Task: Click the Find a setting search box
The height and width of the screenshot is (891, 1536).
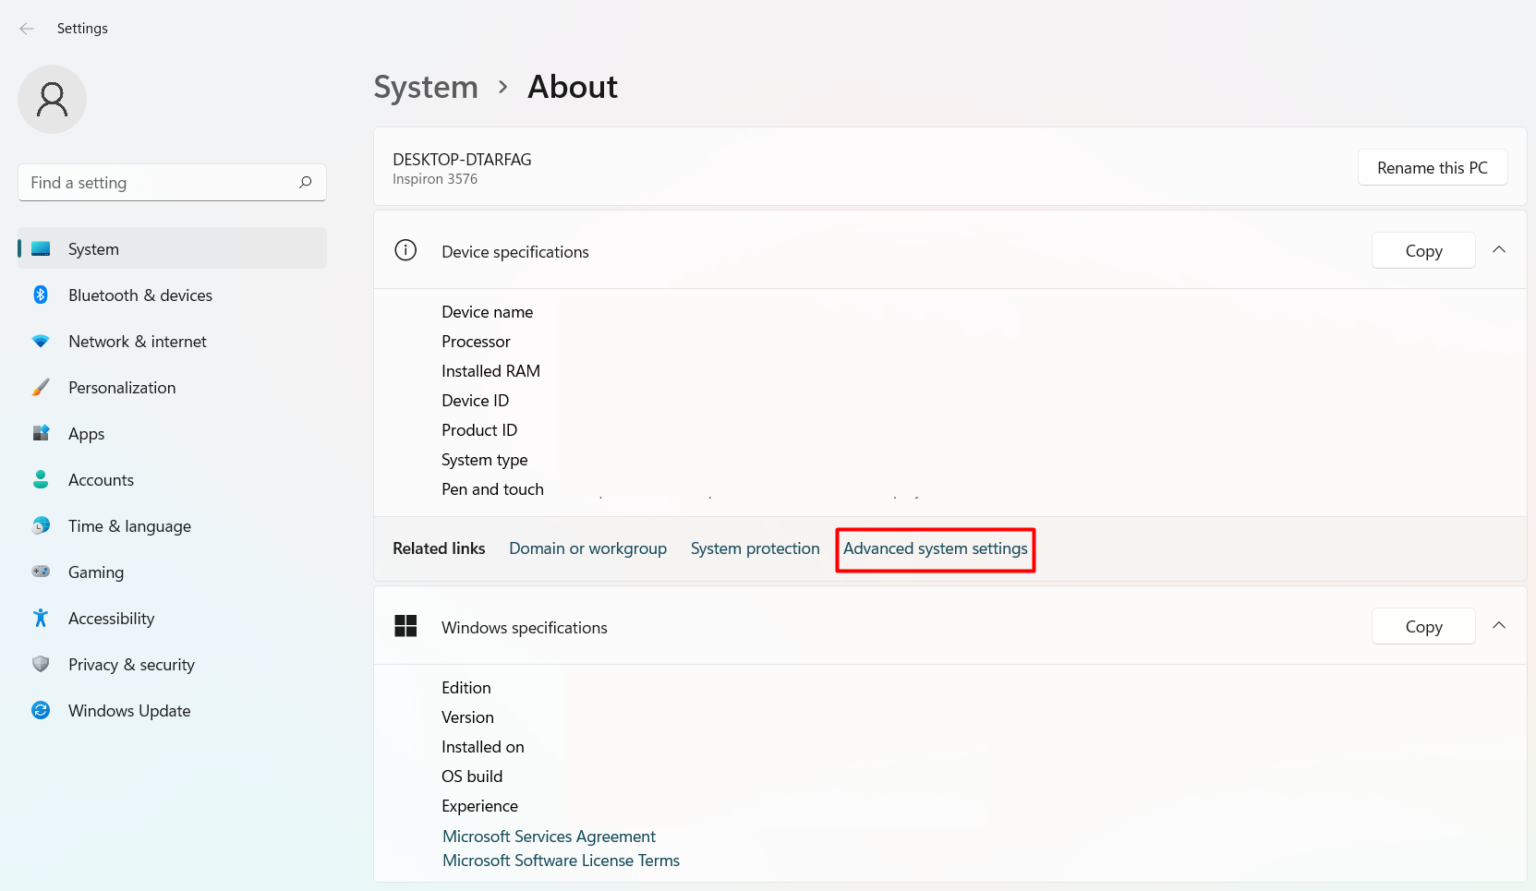Action: 171,182
